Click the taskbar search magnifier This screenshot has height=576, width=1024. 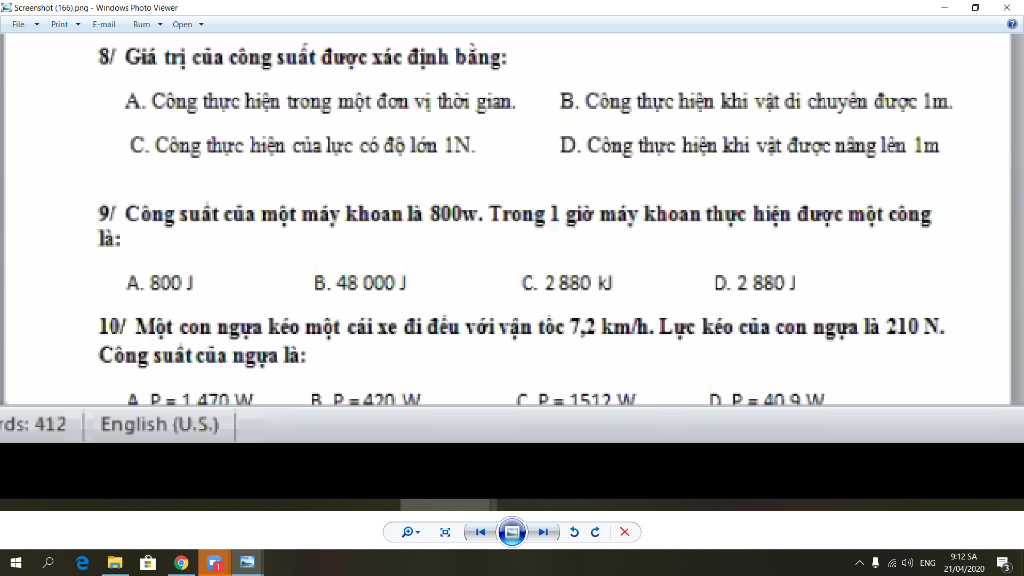(x=48, y=562)
